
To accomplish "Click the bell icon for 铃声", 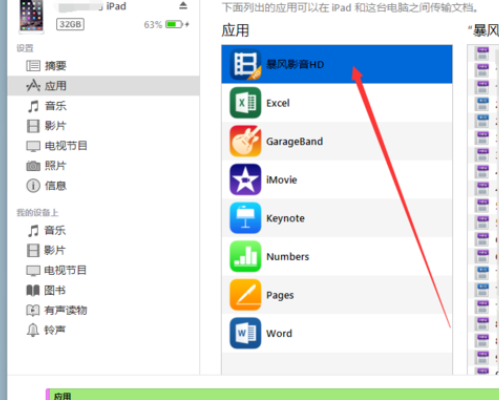I will coord(33,330).
